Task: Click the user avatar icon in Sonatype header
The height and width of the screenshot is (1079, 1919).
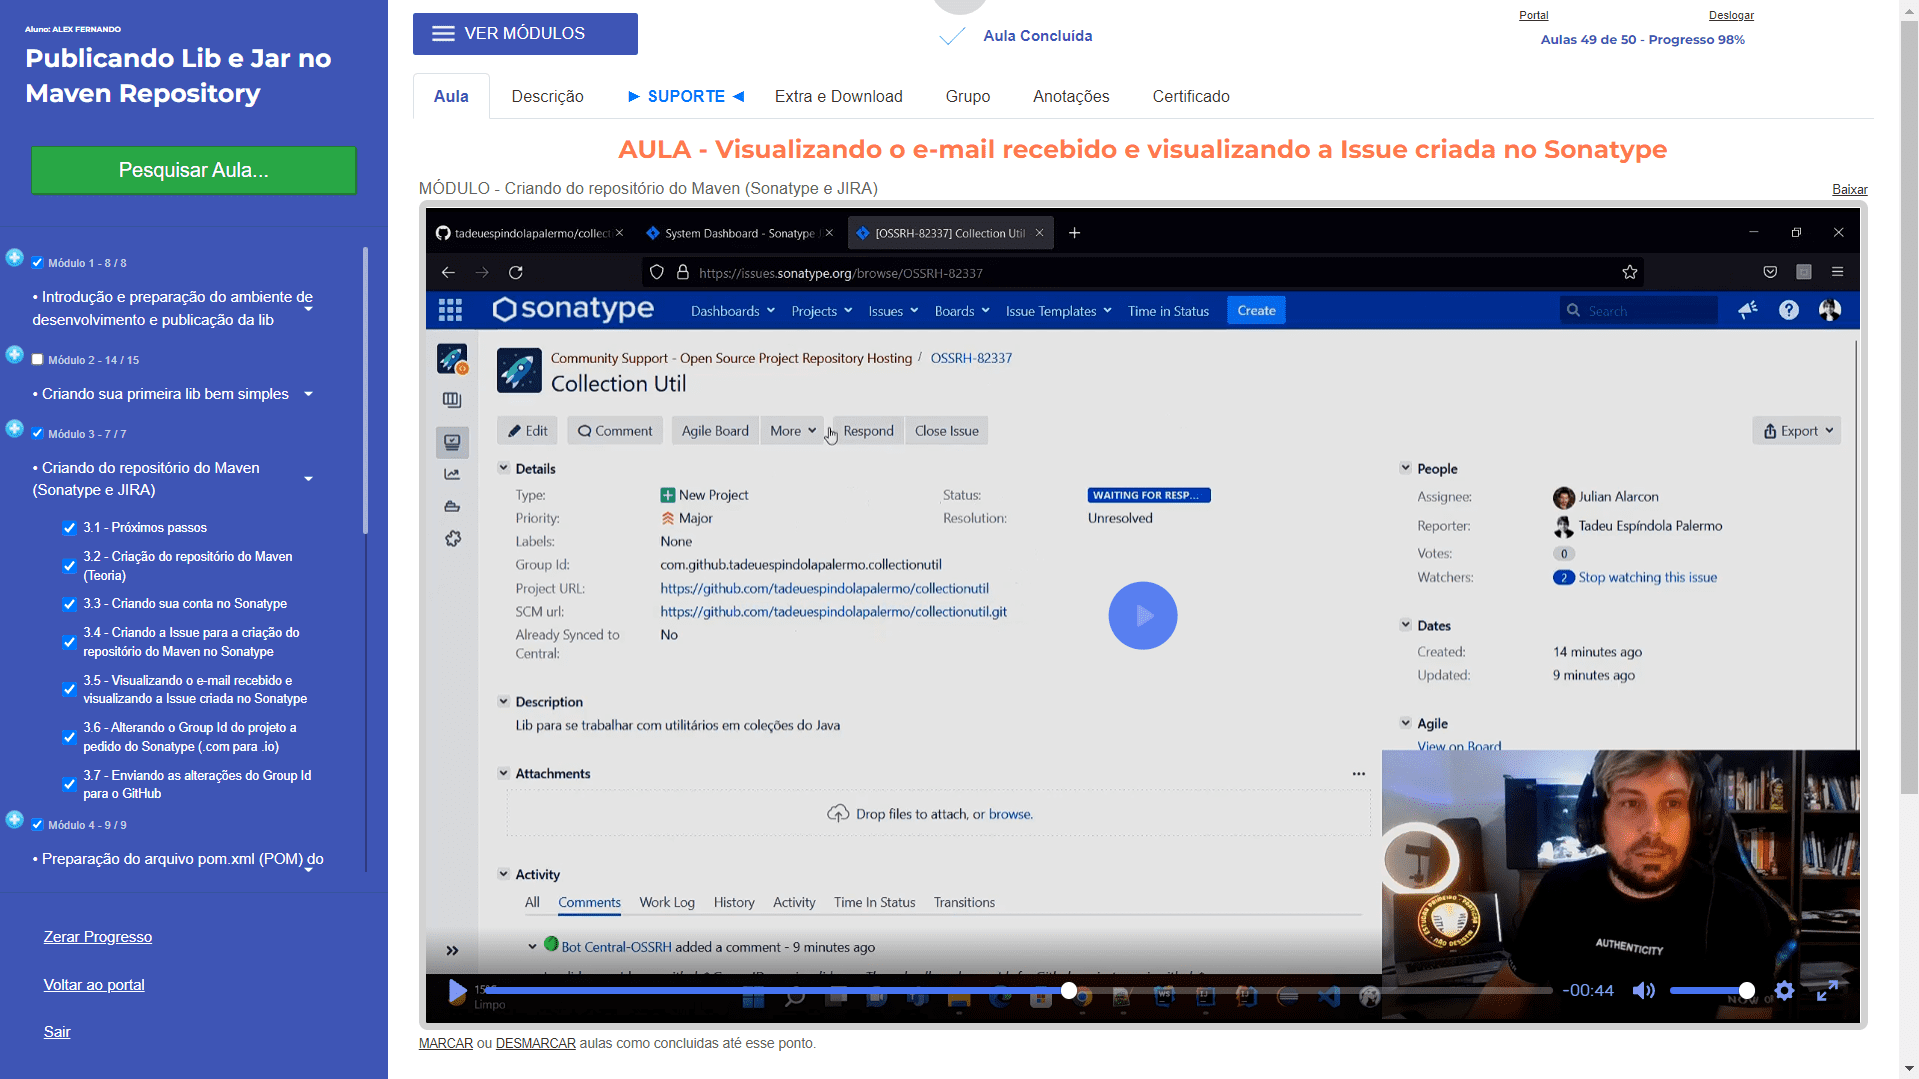Action: 1830,310
